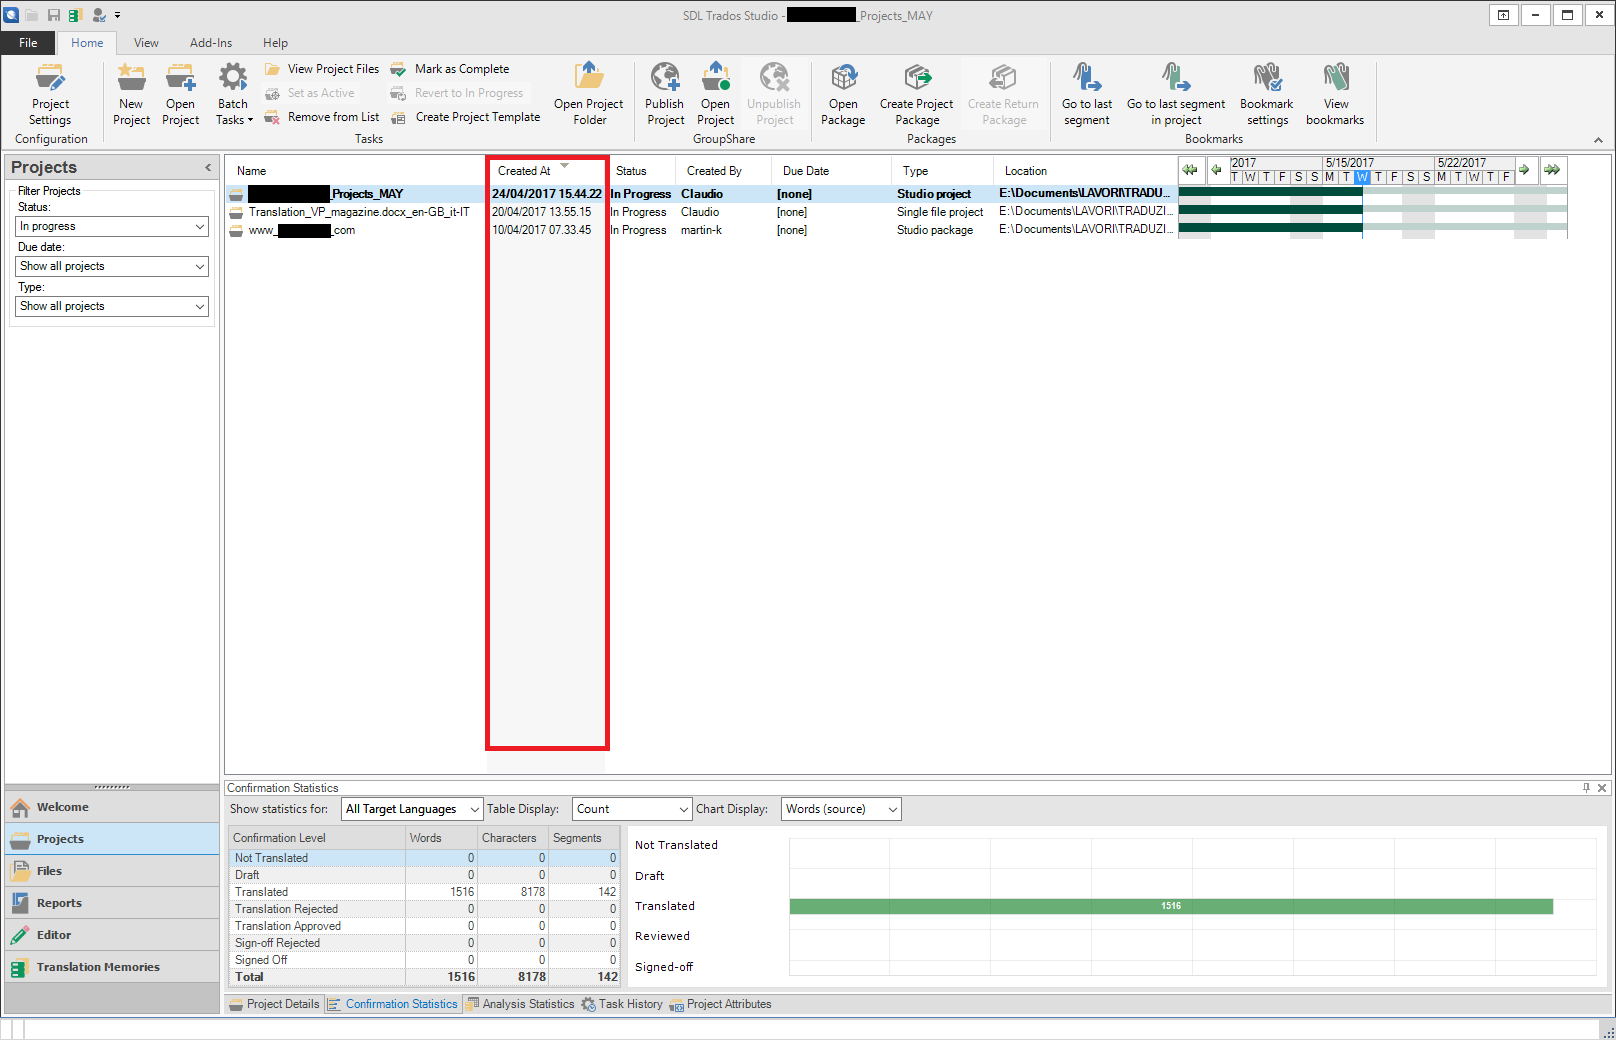Viewport: 1616px width, 1040px height.
Task: Click Go to last segment in project
Action: (x=1176, y=95)
